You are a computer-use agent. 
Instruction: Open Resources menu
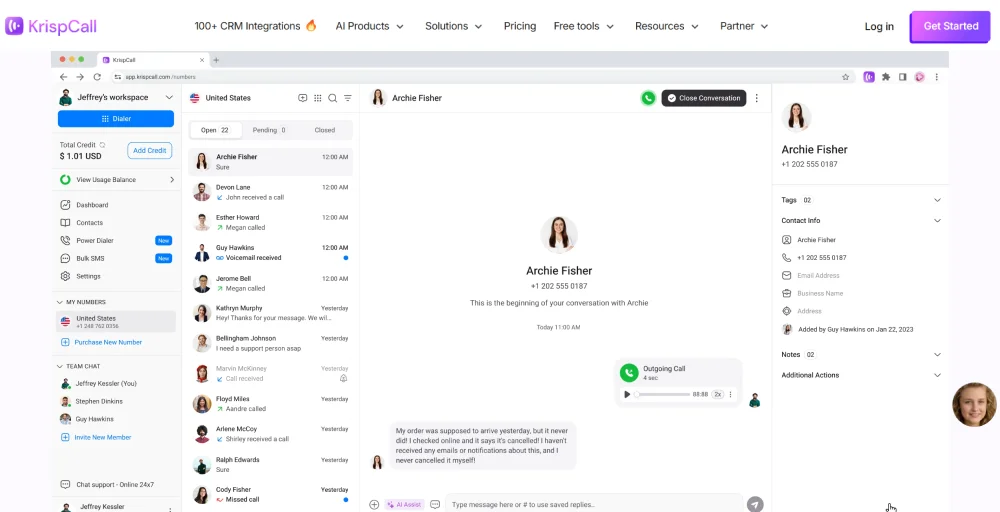(667, 26)
